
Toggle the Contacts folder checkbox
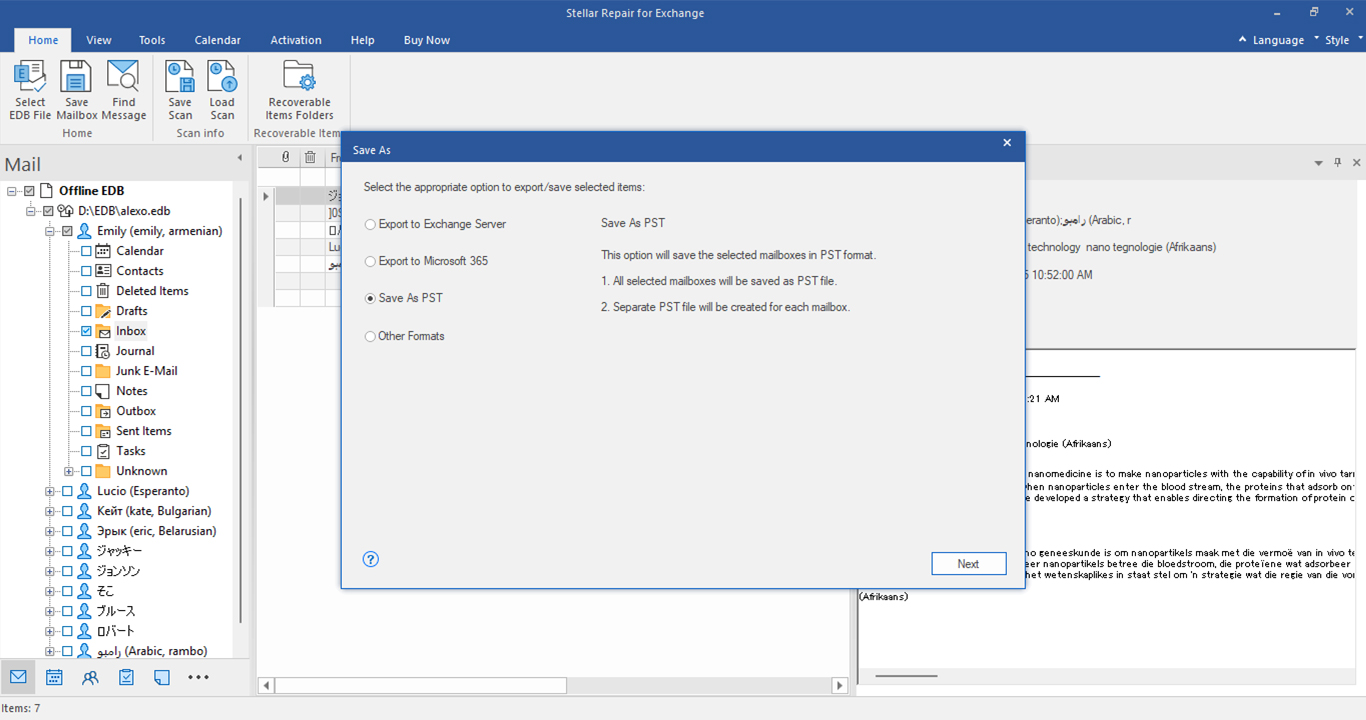point(86,271)
